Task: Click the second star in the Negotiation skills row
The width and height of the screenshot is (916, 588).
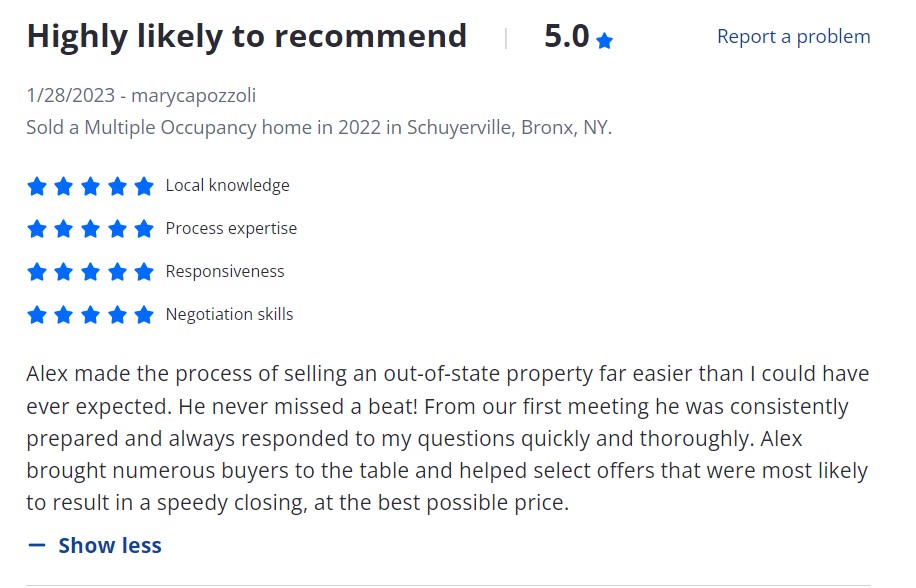Action: (64, 315)
